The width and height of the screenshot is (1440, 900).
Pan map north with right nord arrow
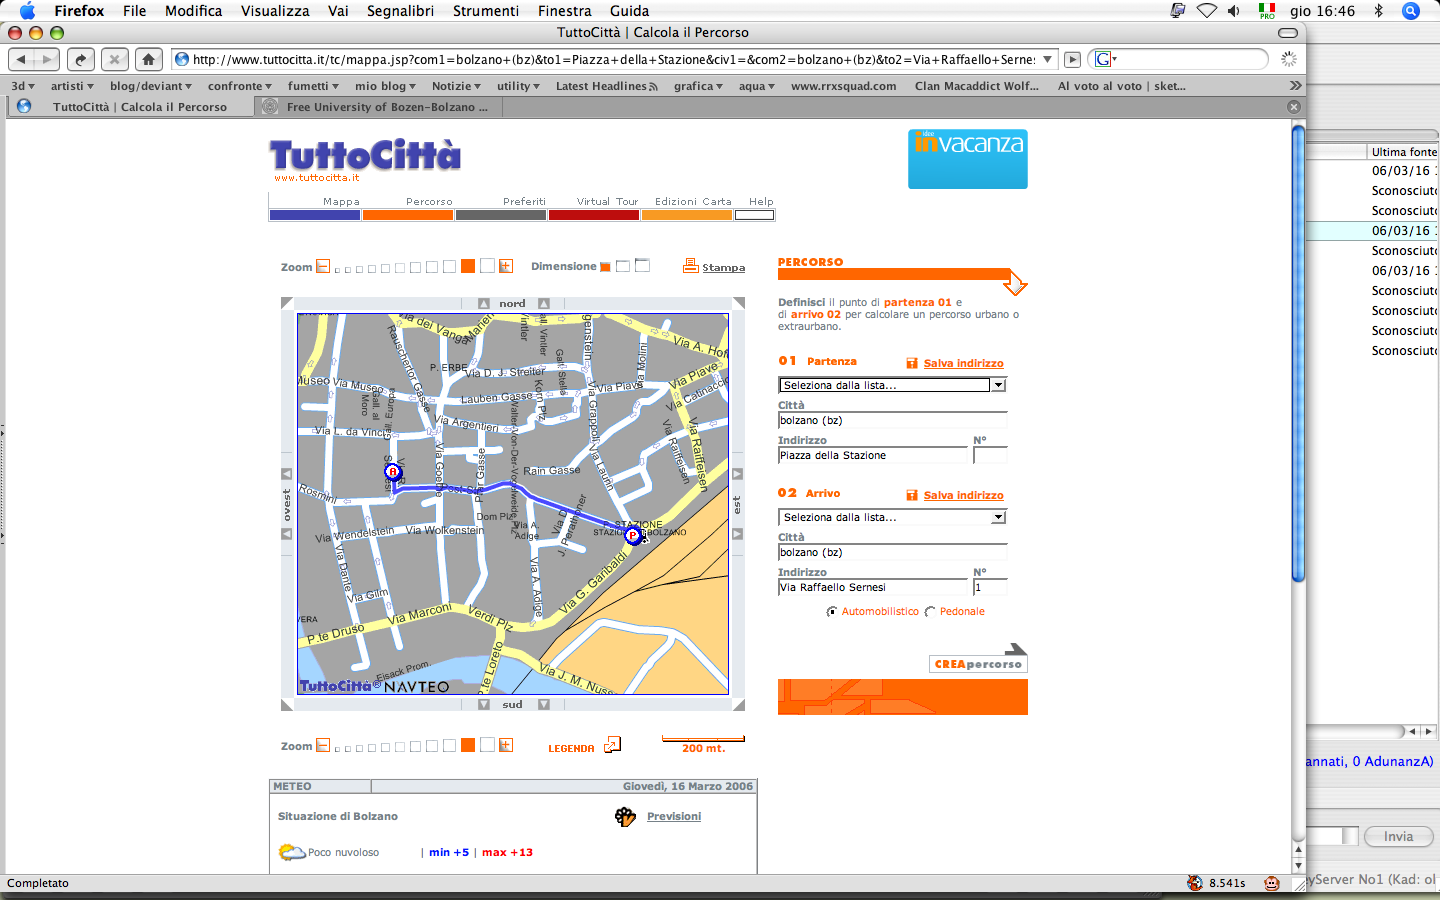pyautogui.click(x=544, y=303)
